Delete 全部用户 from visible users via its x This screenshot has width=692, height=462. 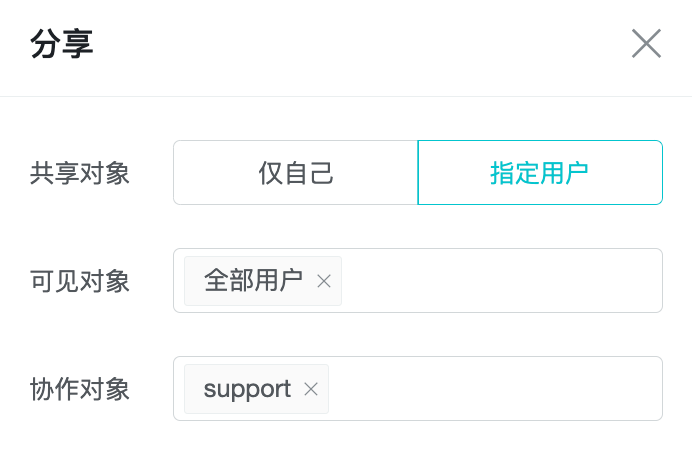pyautogui.click(x=324, y=281)
